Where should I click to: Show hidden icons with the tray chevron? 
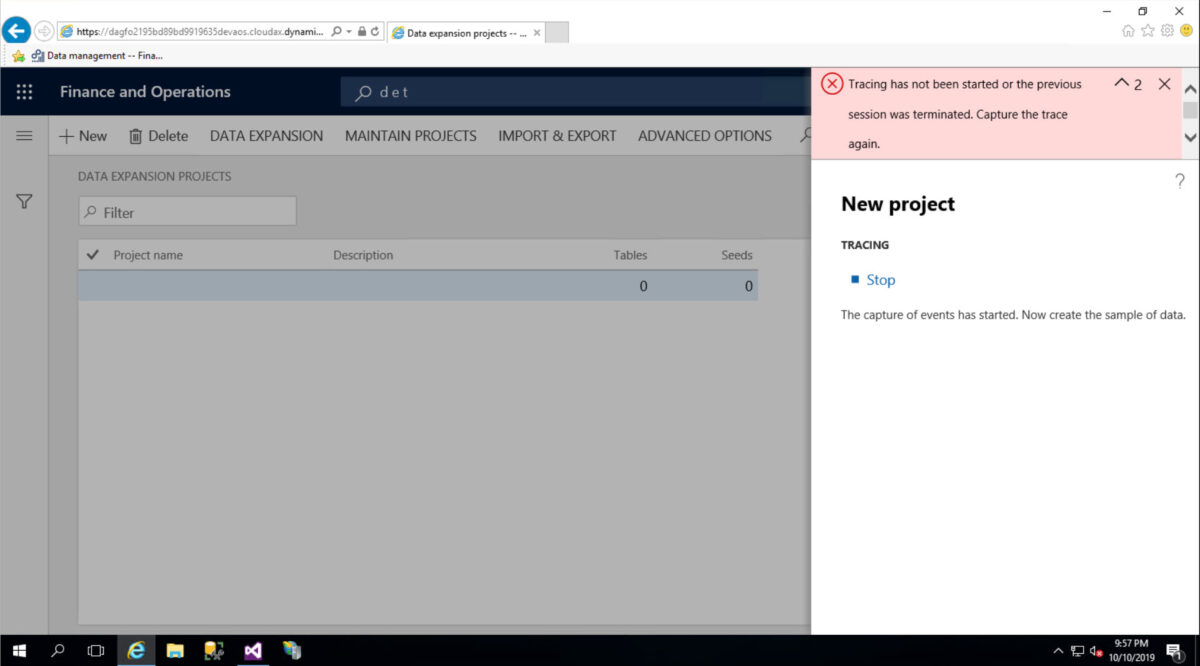point(1057,650)
